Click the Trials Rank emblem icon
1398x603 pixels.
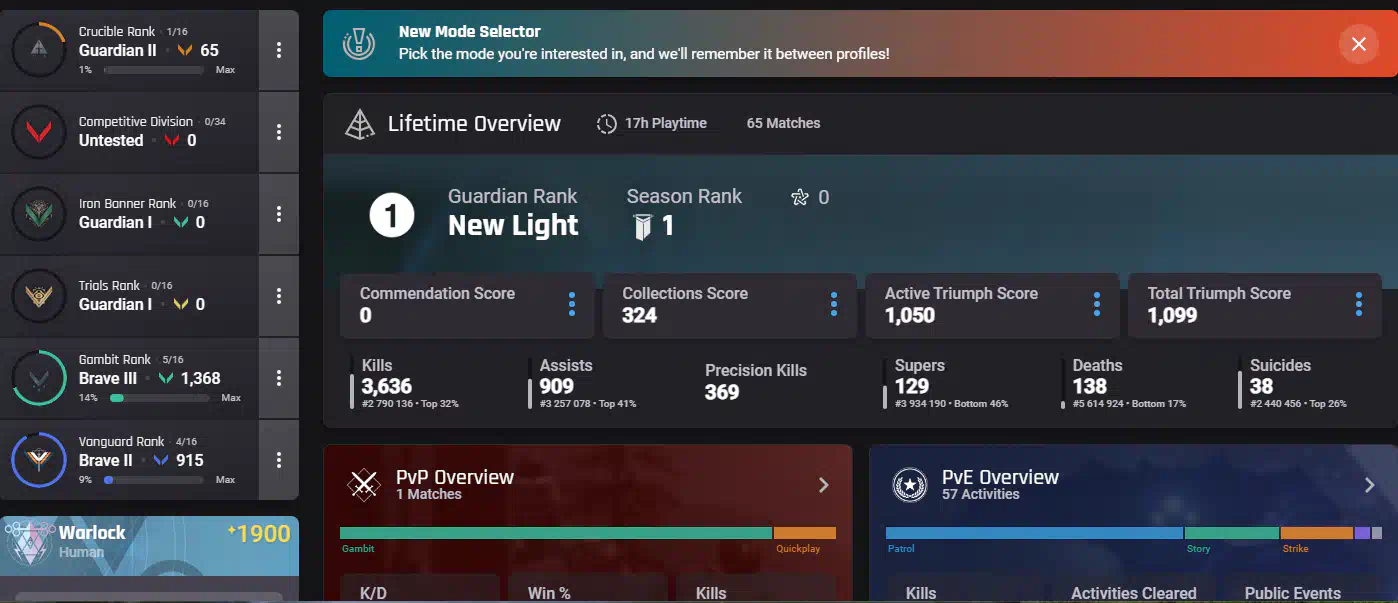[x=38, y=296]
